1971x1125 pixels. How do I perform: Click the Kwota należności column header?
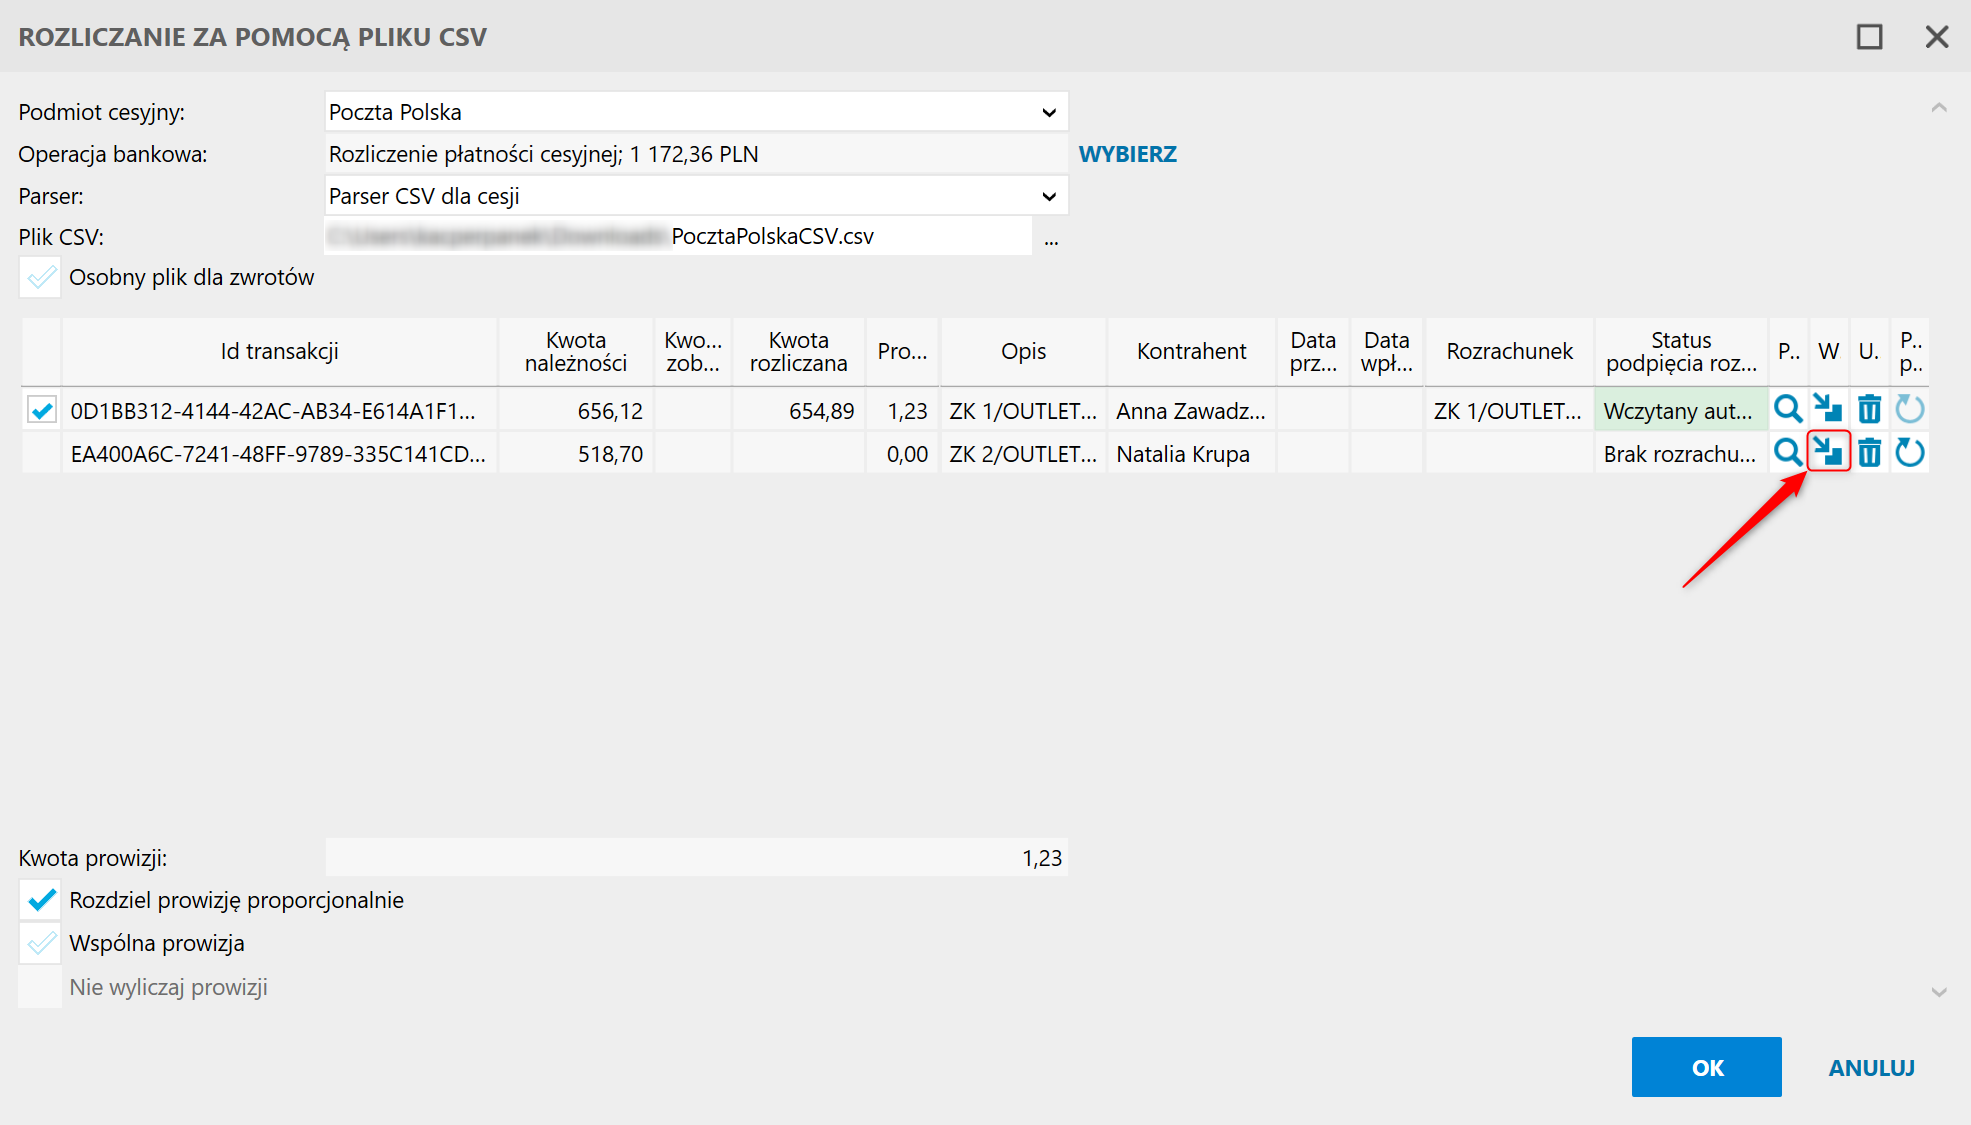[x=576, y=352]
